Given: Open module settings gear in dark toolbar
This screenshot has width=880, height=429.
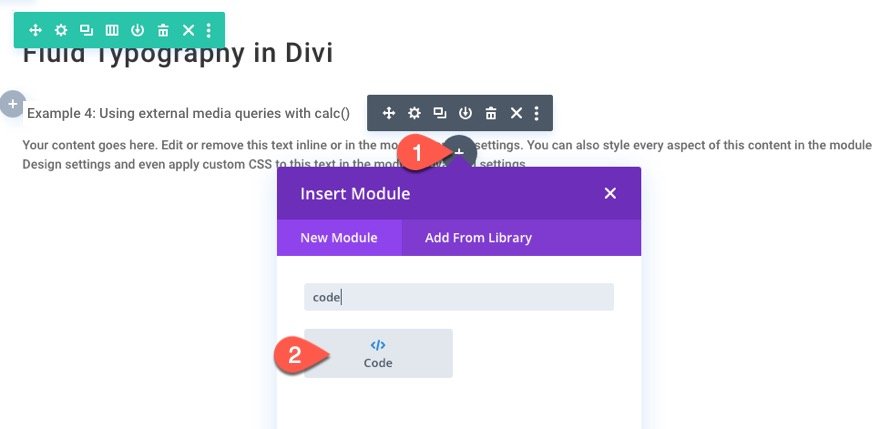Looking at the screenshot, I should point(414,113).
